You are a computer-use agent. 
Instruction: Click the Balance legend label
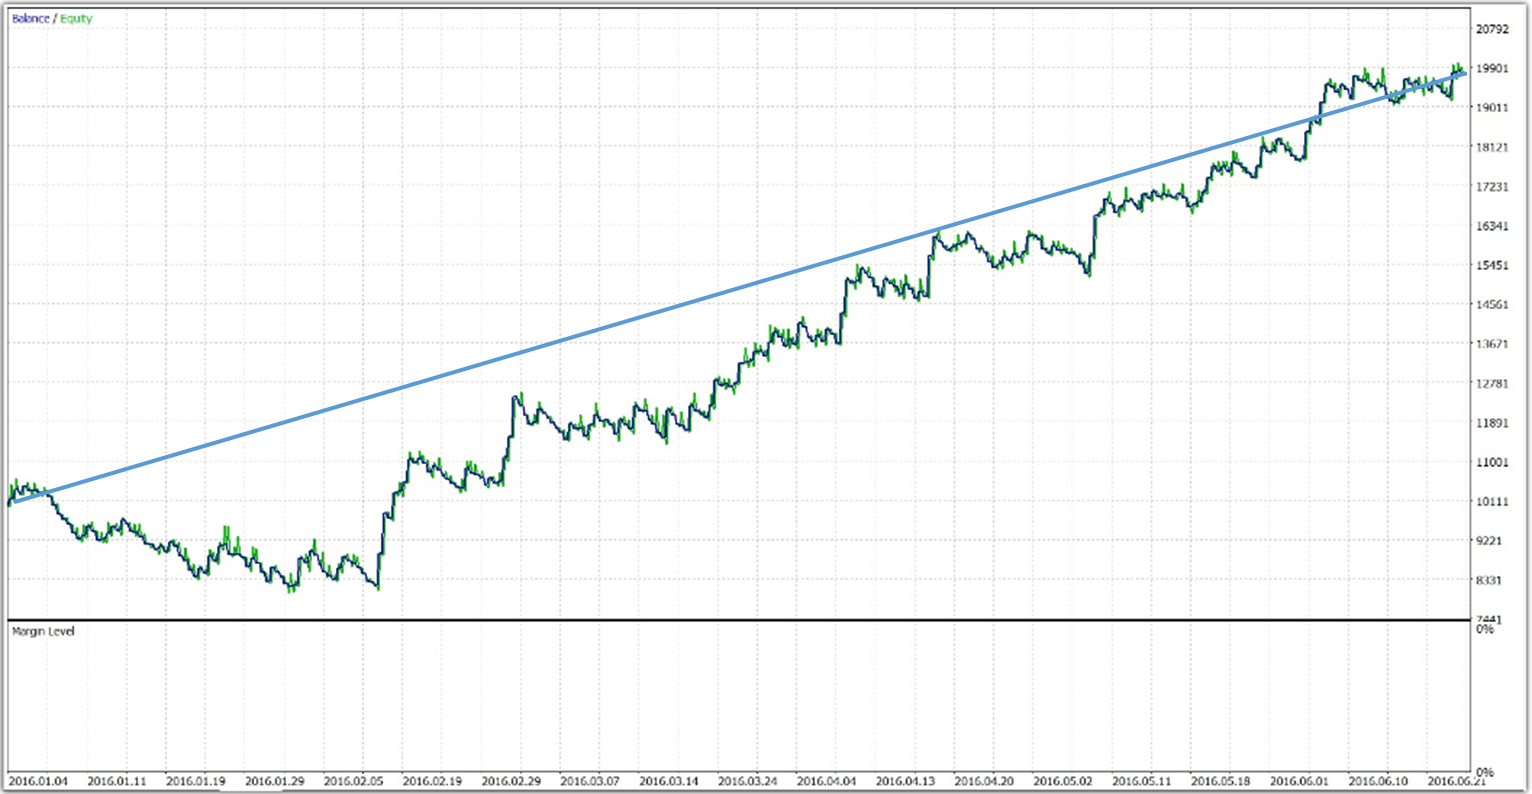29,19
